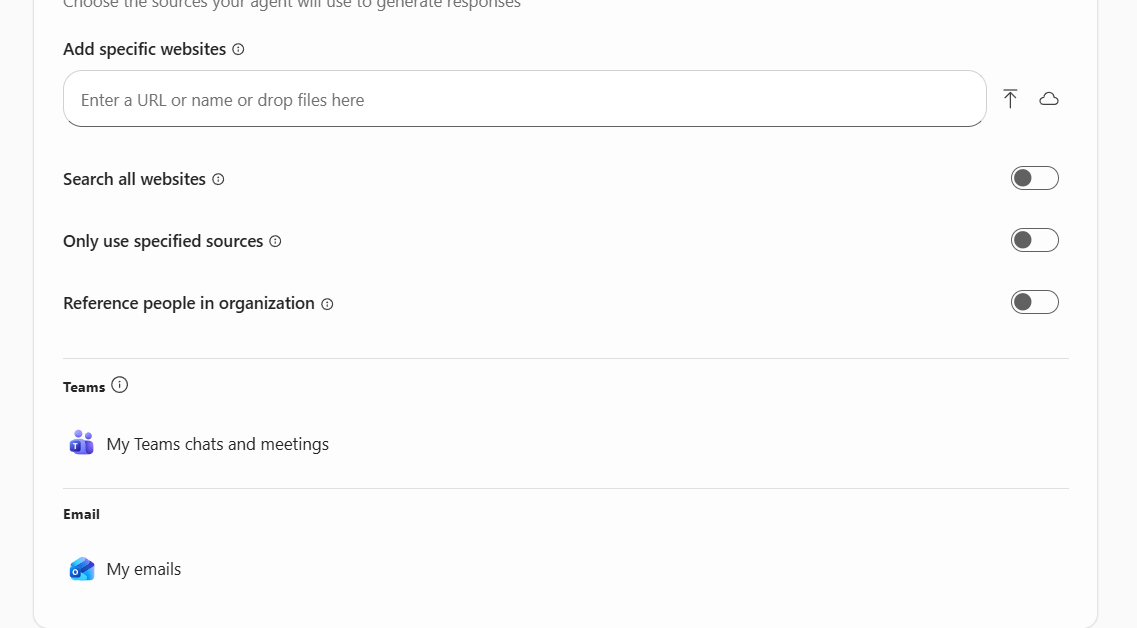Image resolution: width=1137 pixels, height=628 pixels.
Task: Click the upload files arrow icon
Action: pyautogui.click(x=1010, y=99)
